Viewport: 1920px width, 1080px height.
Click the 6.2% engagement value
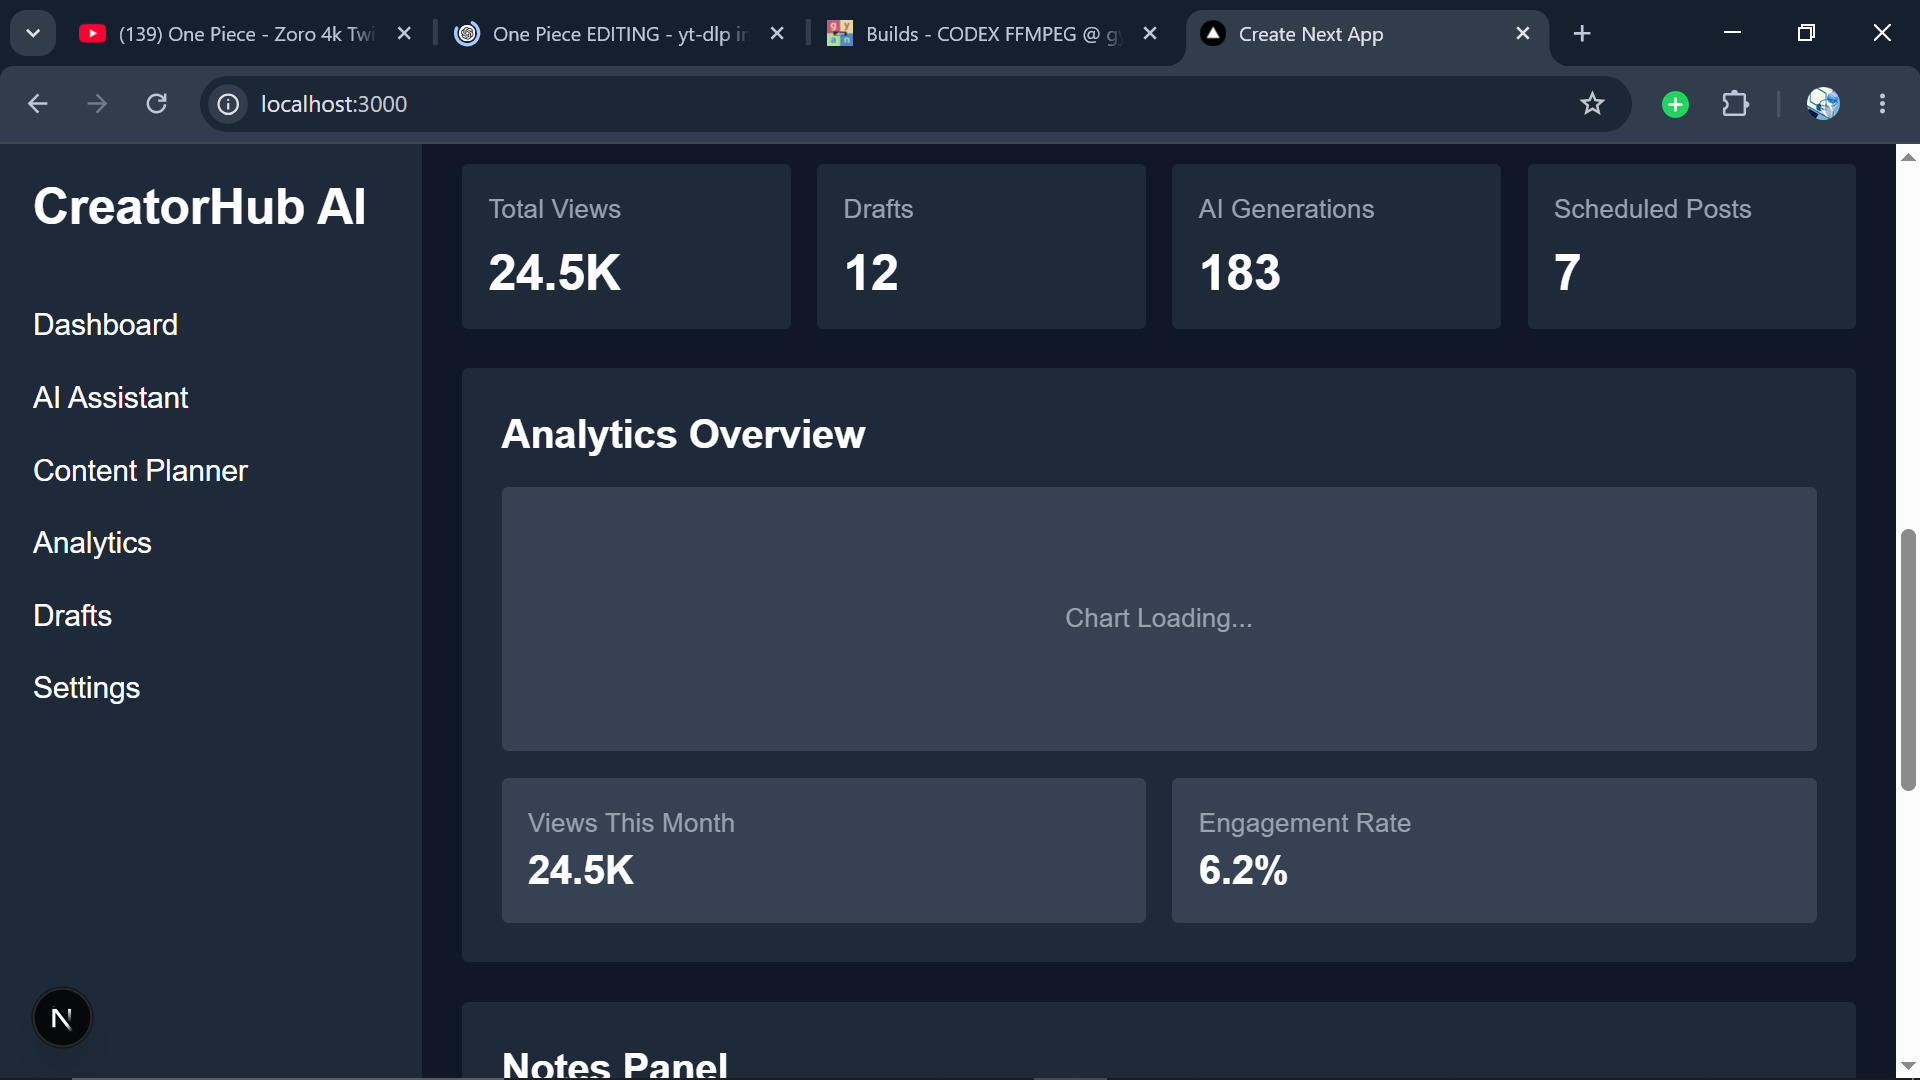[1243, 870]
